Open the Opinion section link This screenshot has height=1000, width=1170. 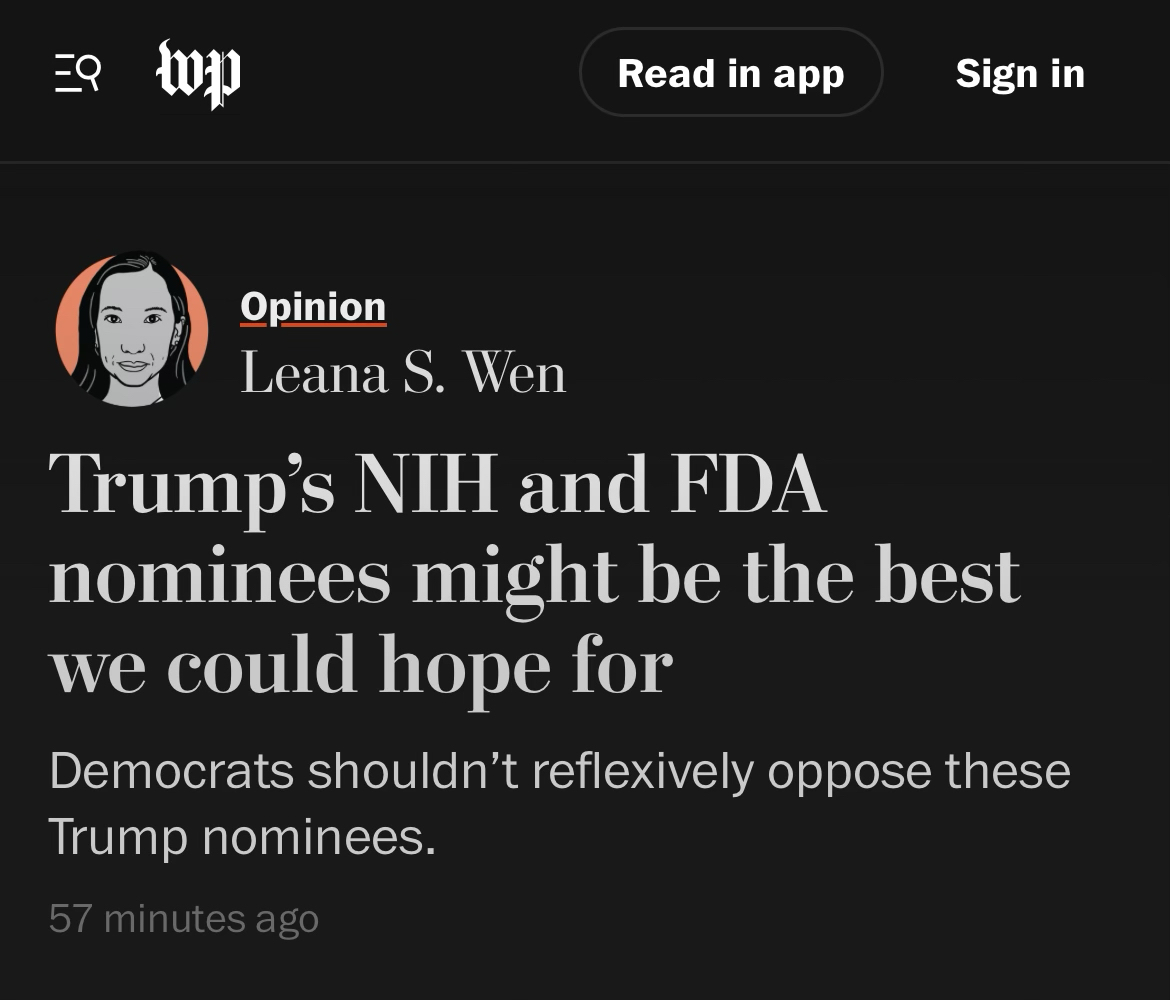tap(313, 307)
